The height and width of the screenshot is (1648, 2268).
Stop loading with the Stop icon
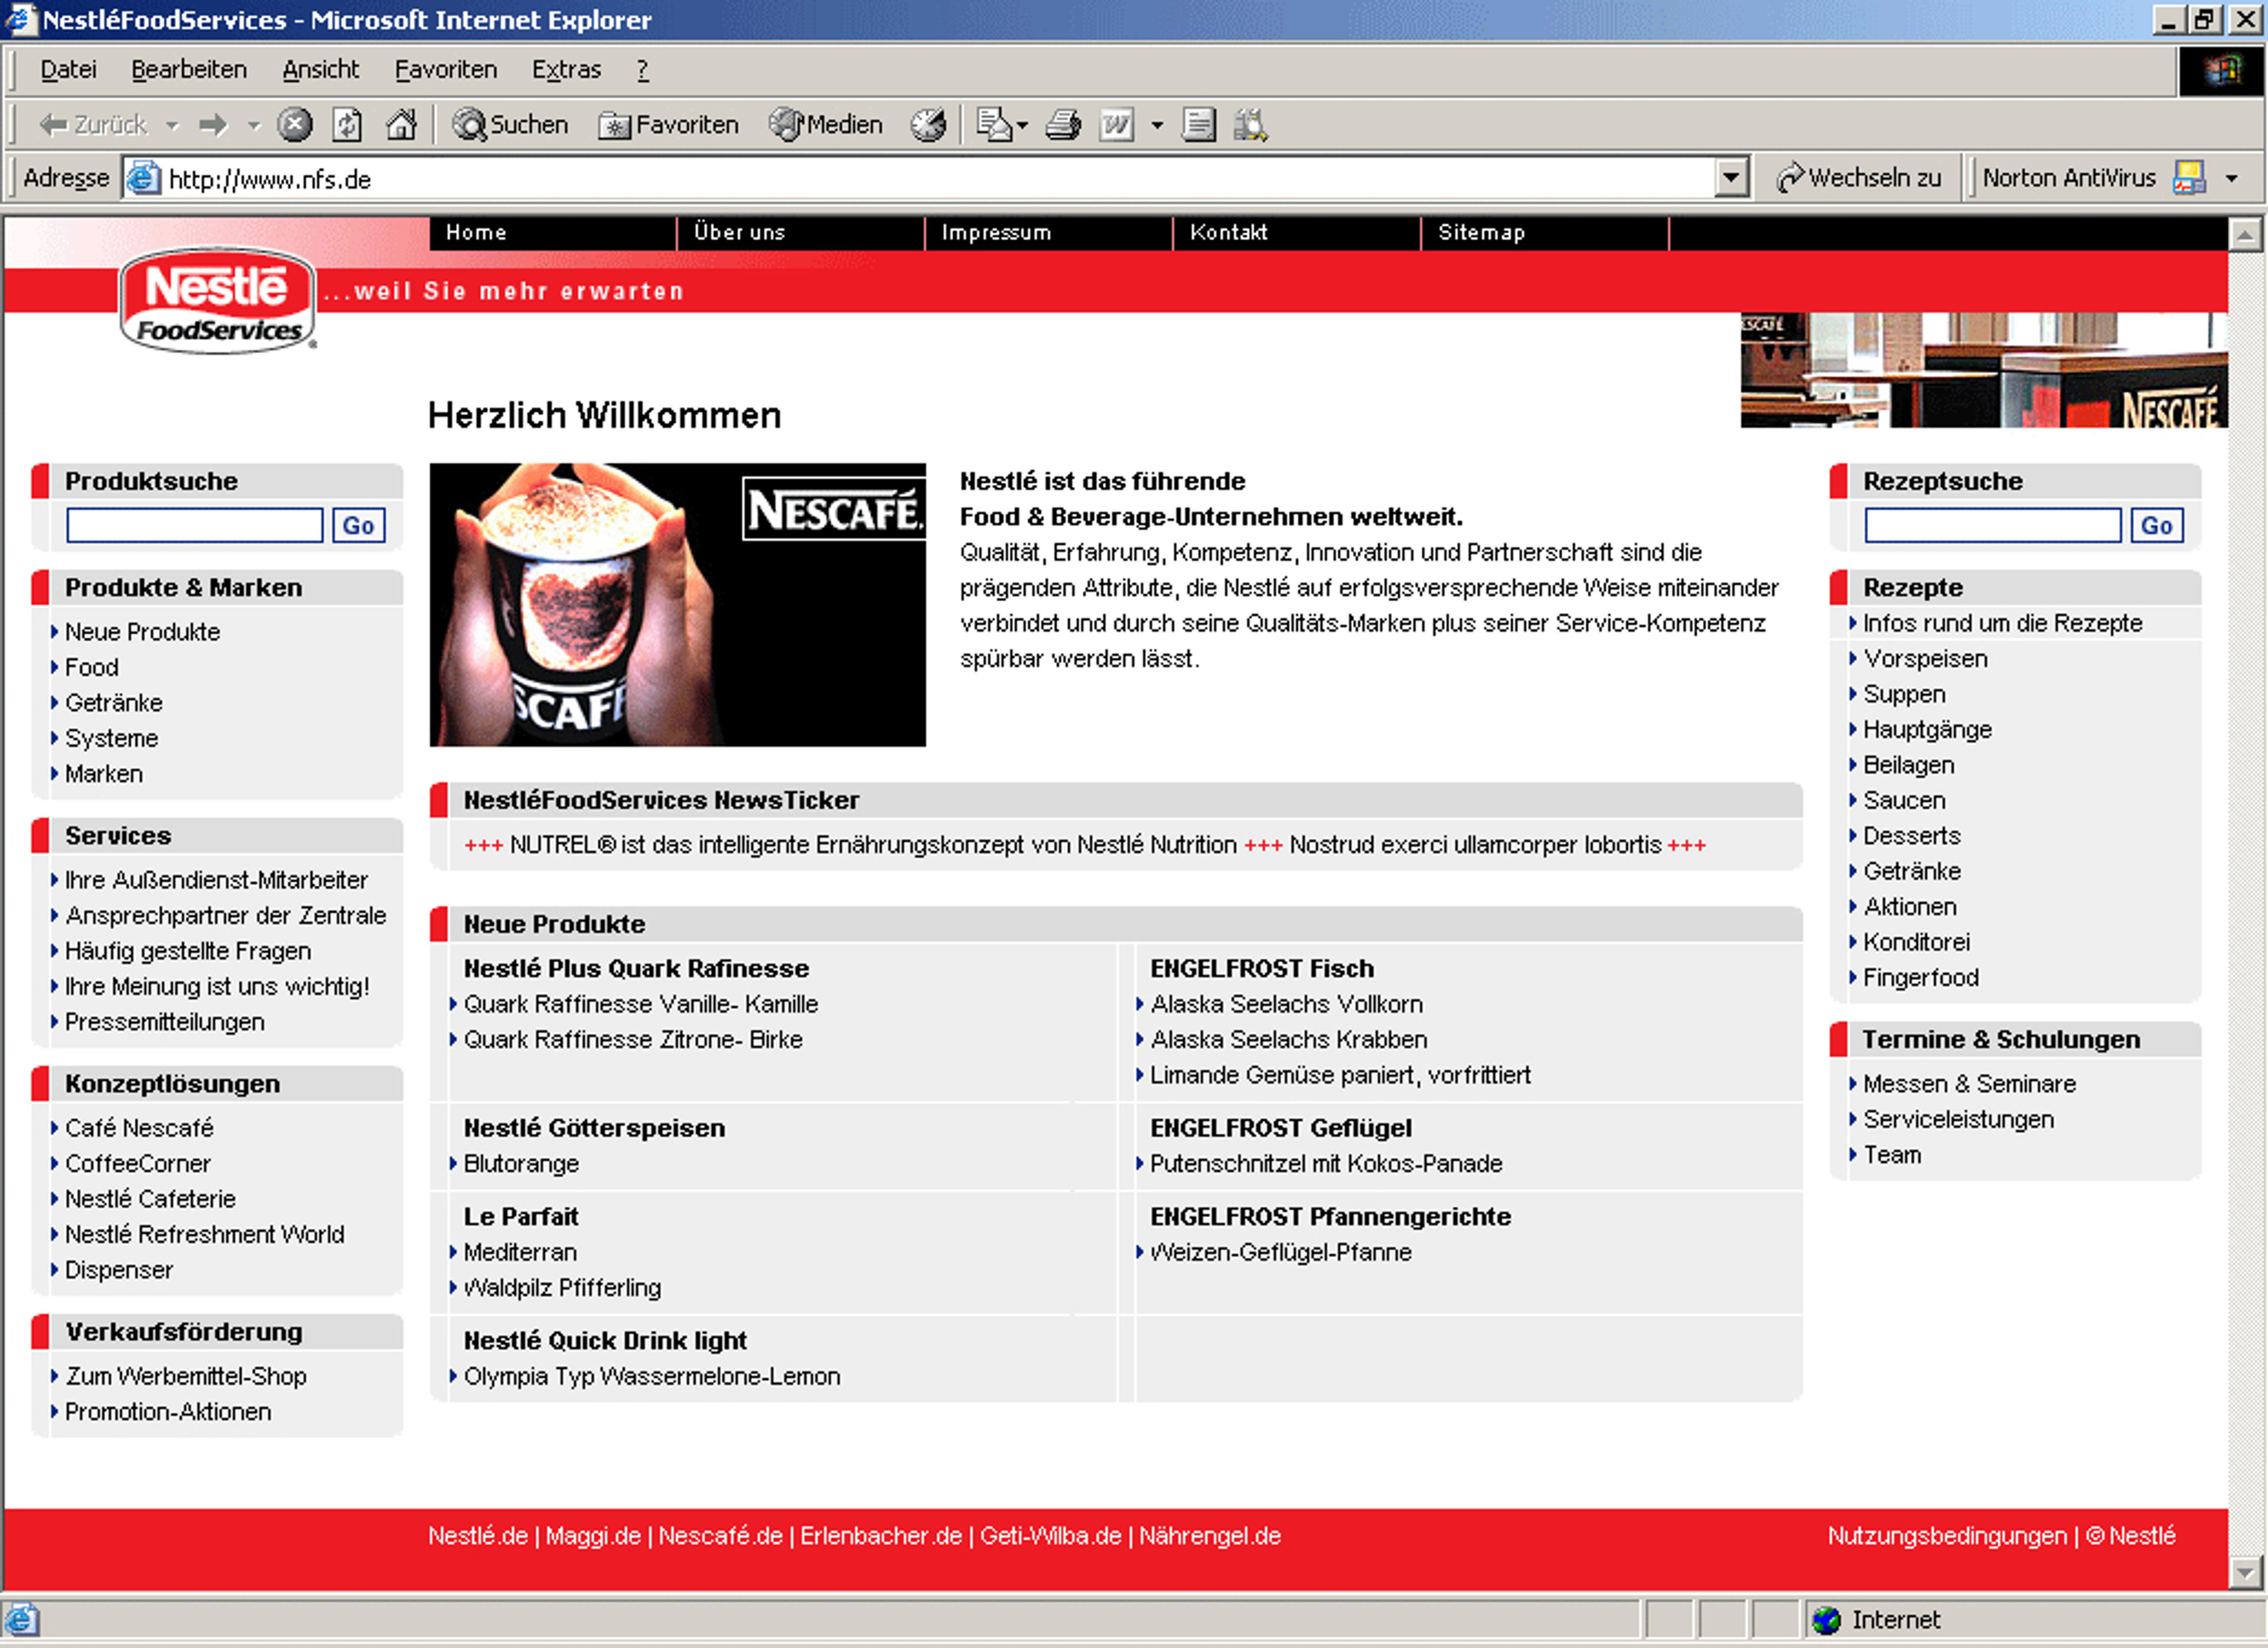click(x=294, y=125)
